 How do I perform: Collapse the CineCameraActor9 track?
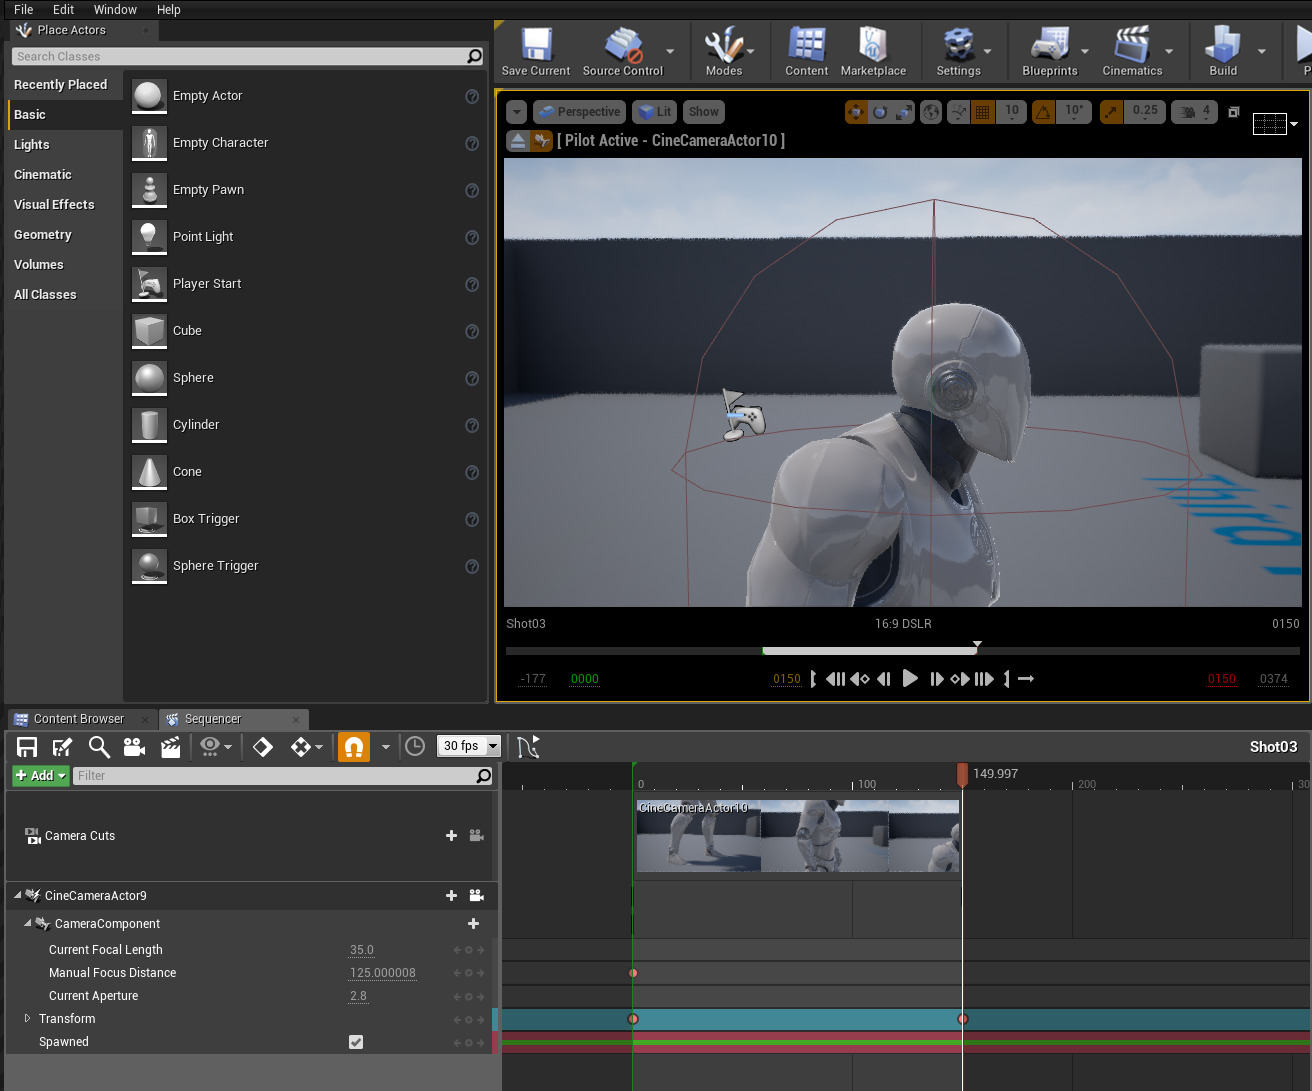17,896
